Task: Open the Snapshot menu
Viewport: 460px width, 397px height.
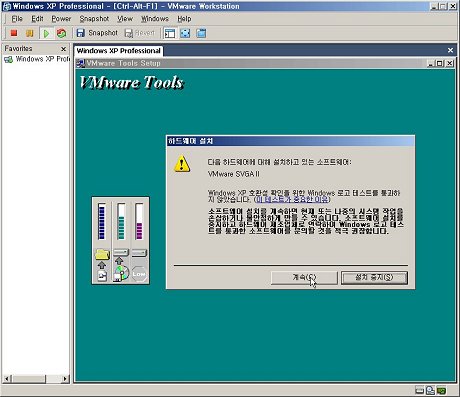Action: (94, 19)
